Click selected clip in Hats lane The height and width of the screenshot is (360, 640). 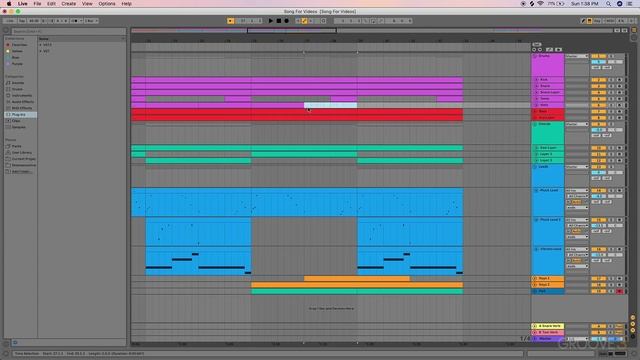(331, 105)
